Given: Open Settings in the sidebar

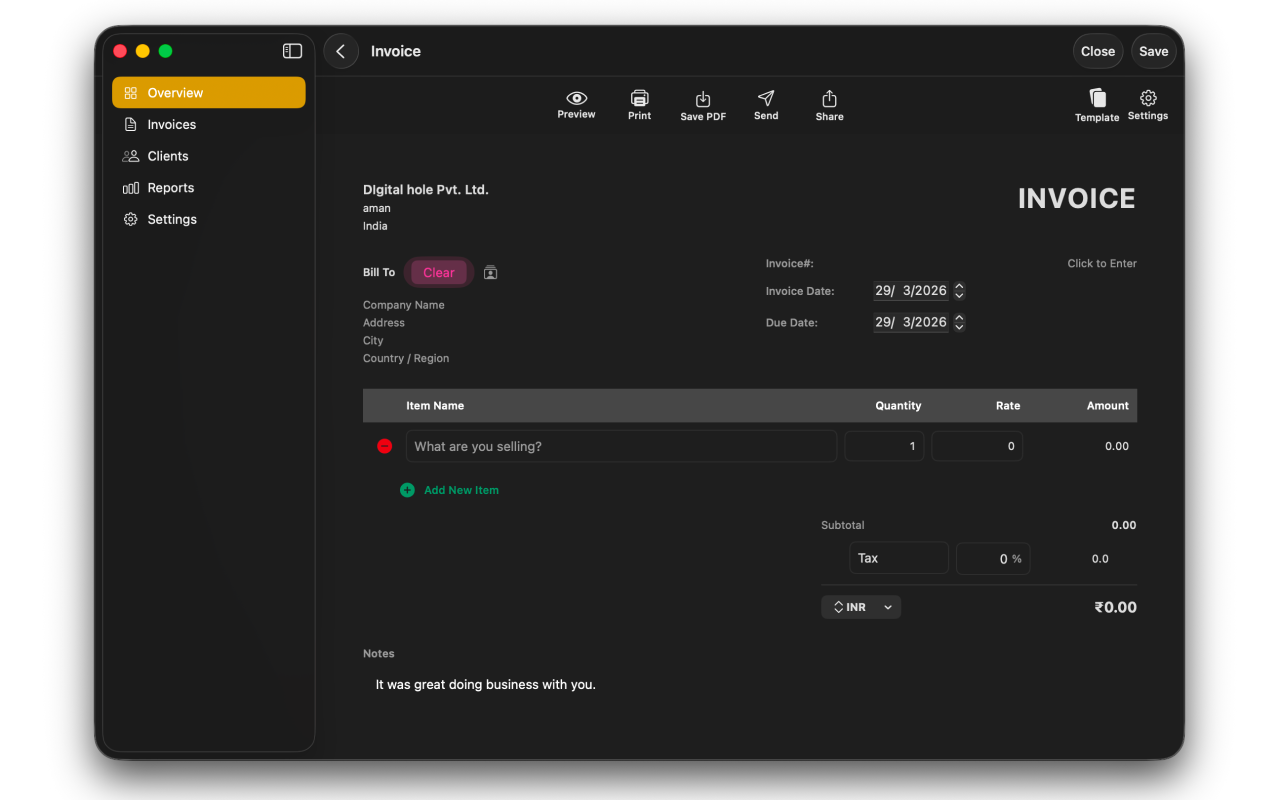Looking at the screenshot, I should pos(209,219).
